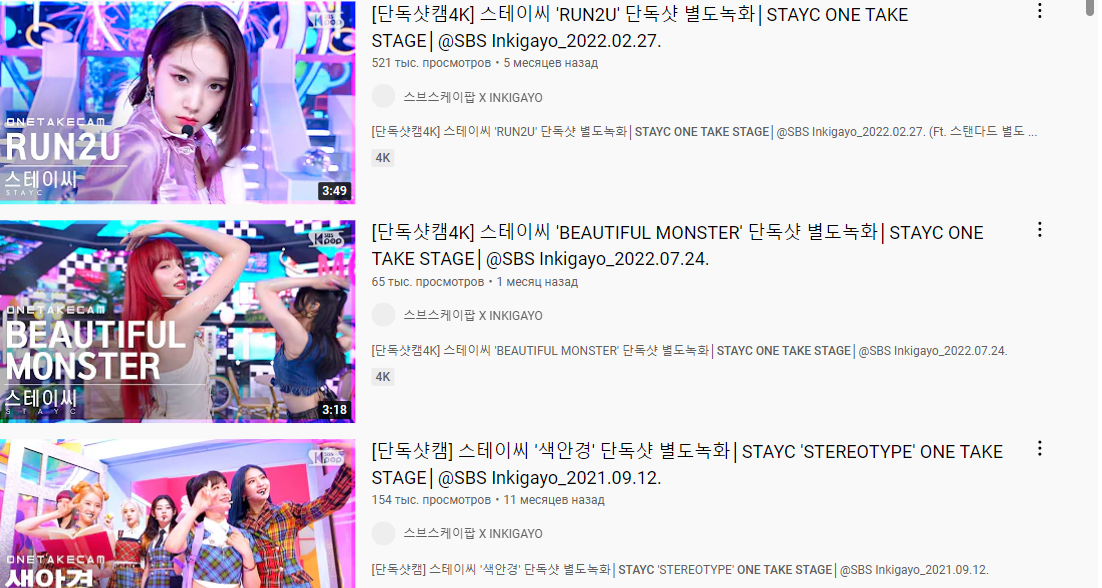Viewport: 1102px width, 588px height.
Task: Click the channel avatar under the STEREOTYPE video
Action: point(383,533)
